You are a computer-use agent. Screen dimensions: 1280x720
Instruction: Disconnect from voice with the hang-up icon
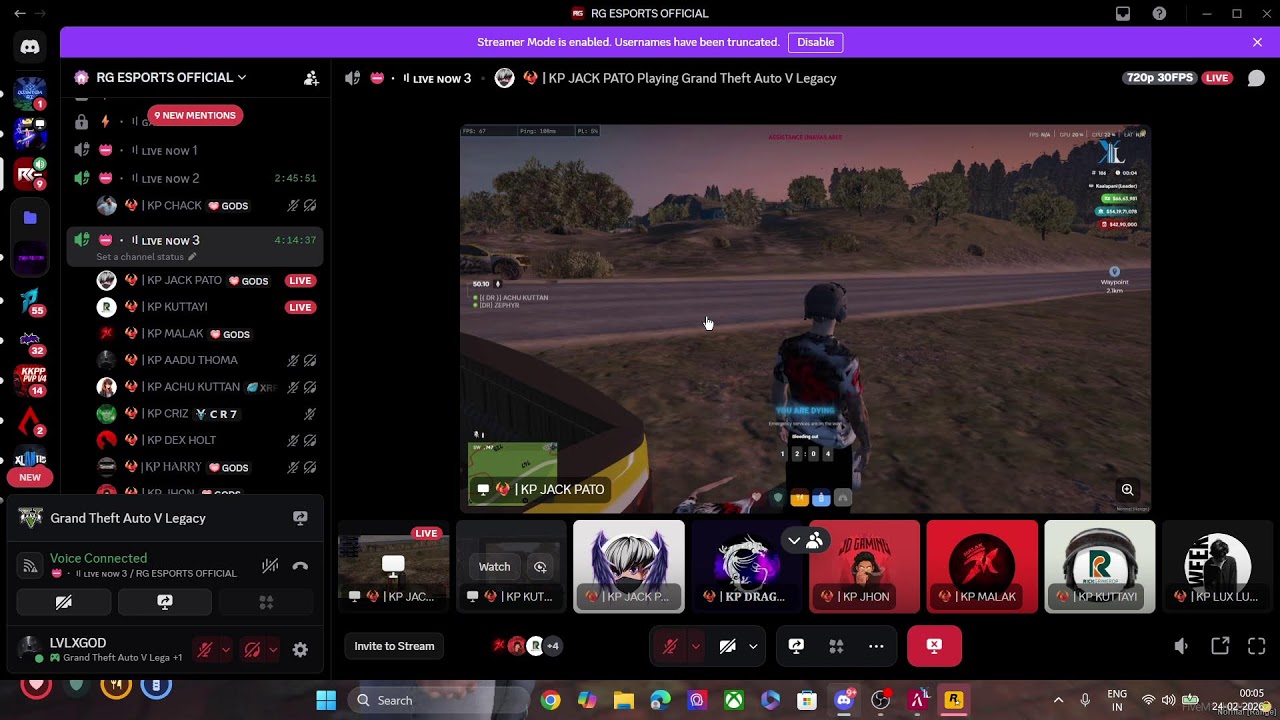(300, 566)
